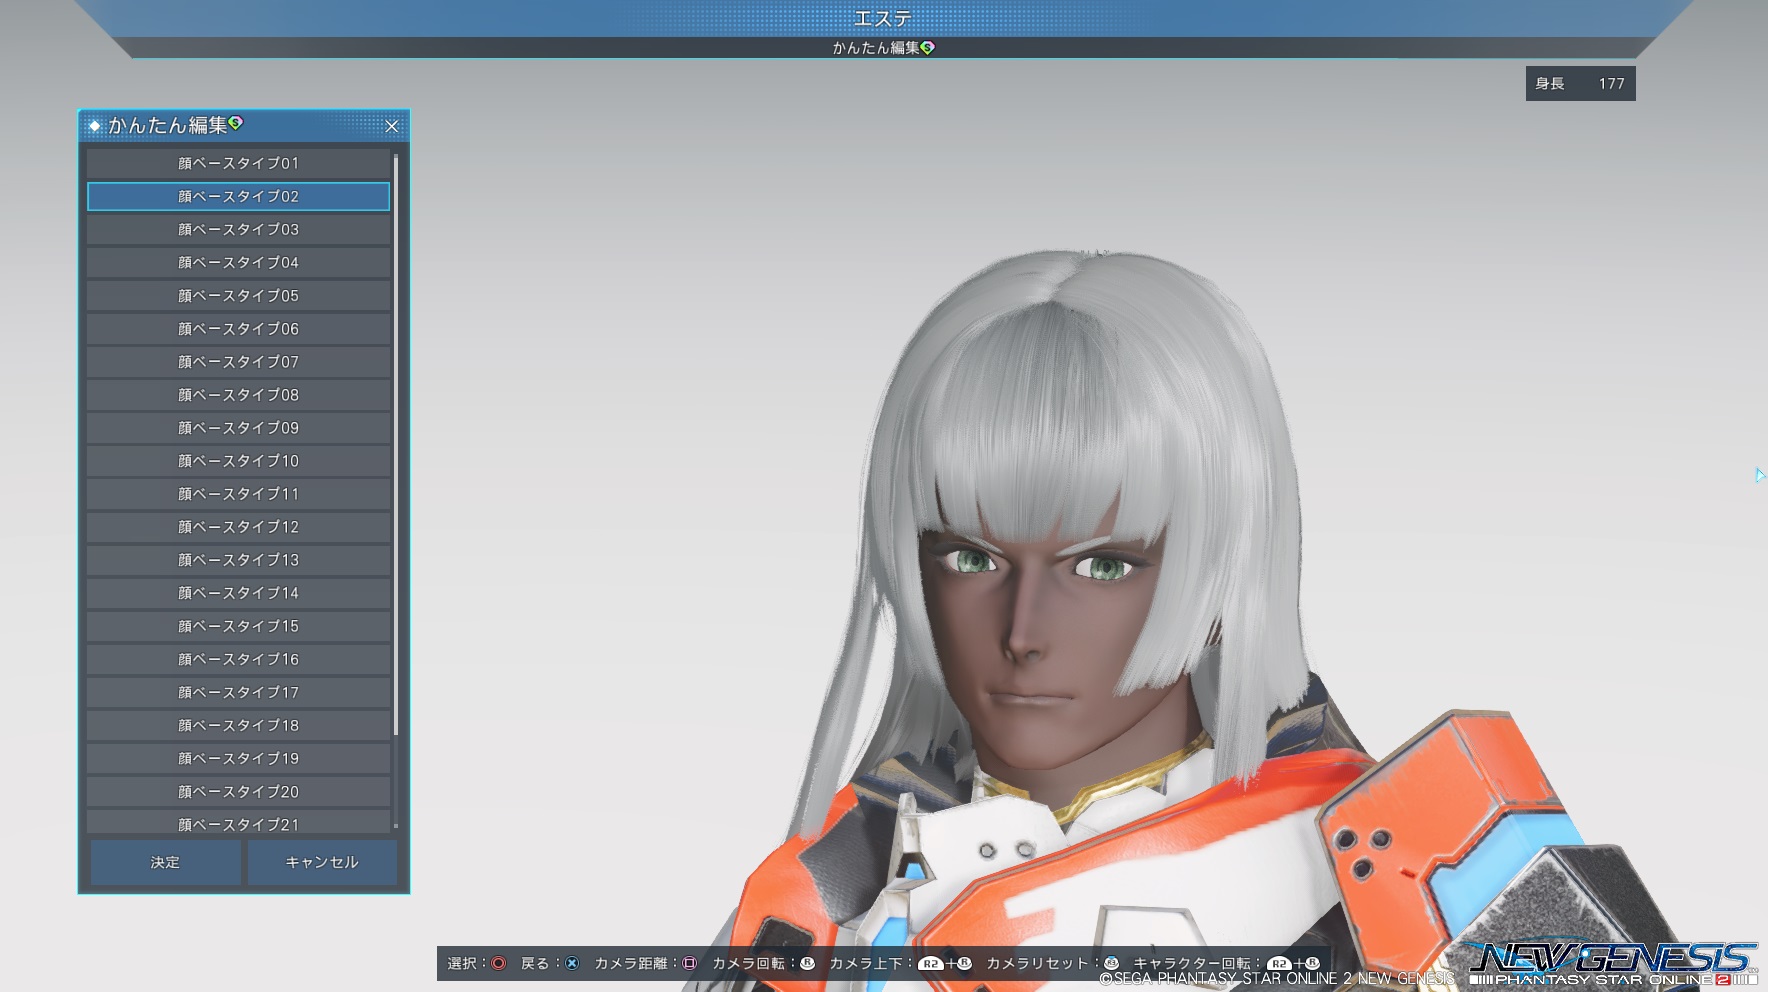
Task: Click the R-stick icon beside カメラ回転
Action: point(807,963)
